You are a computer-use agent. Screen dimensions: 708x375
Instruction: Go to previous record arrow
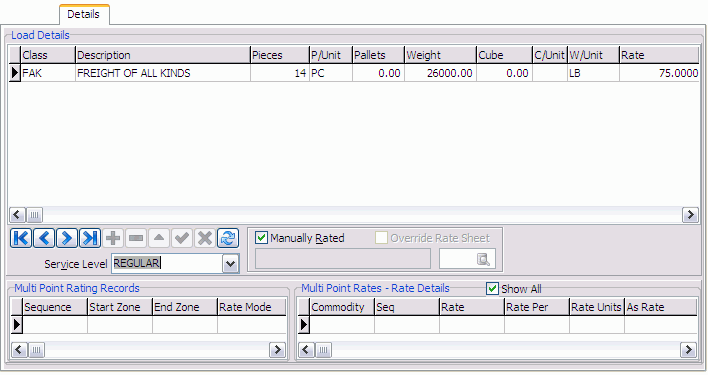pos(44,238)
